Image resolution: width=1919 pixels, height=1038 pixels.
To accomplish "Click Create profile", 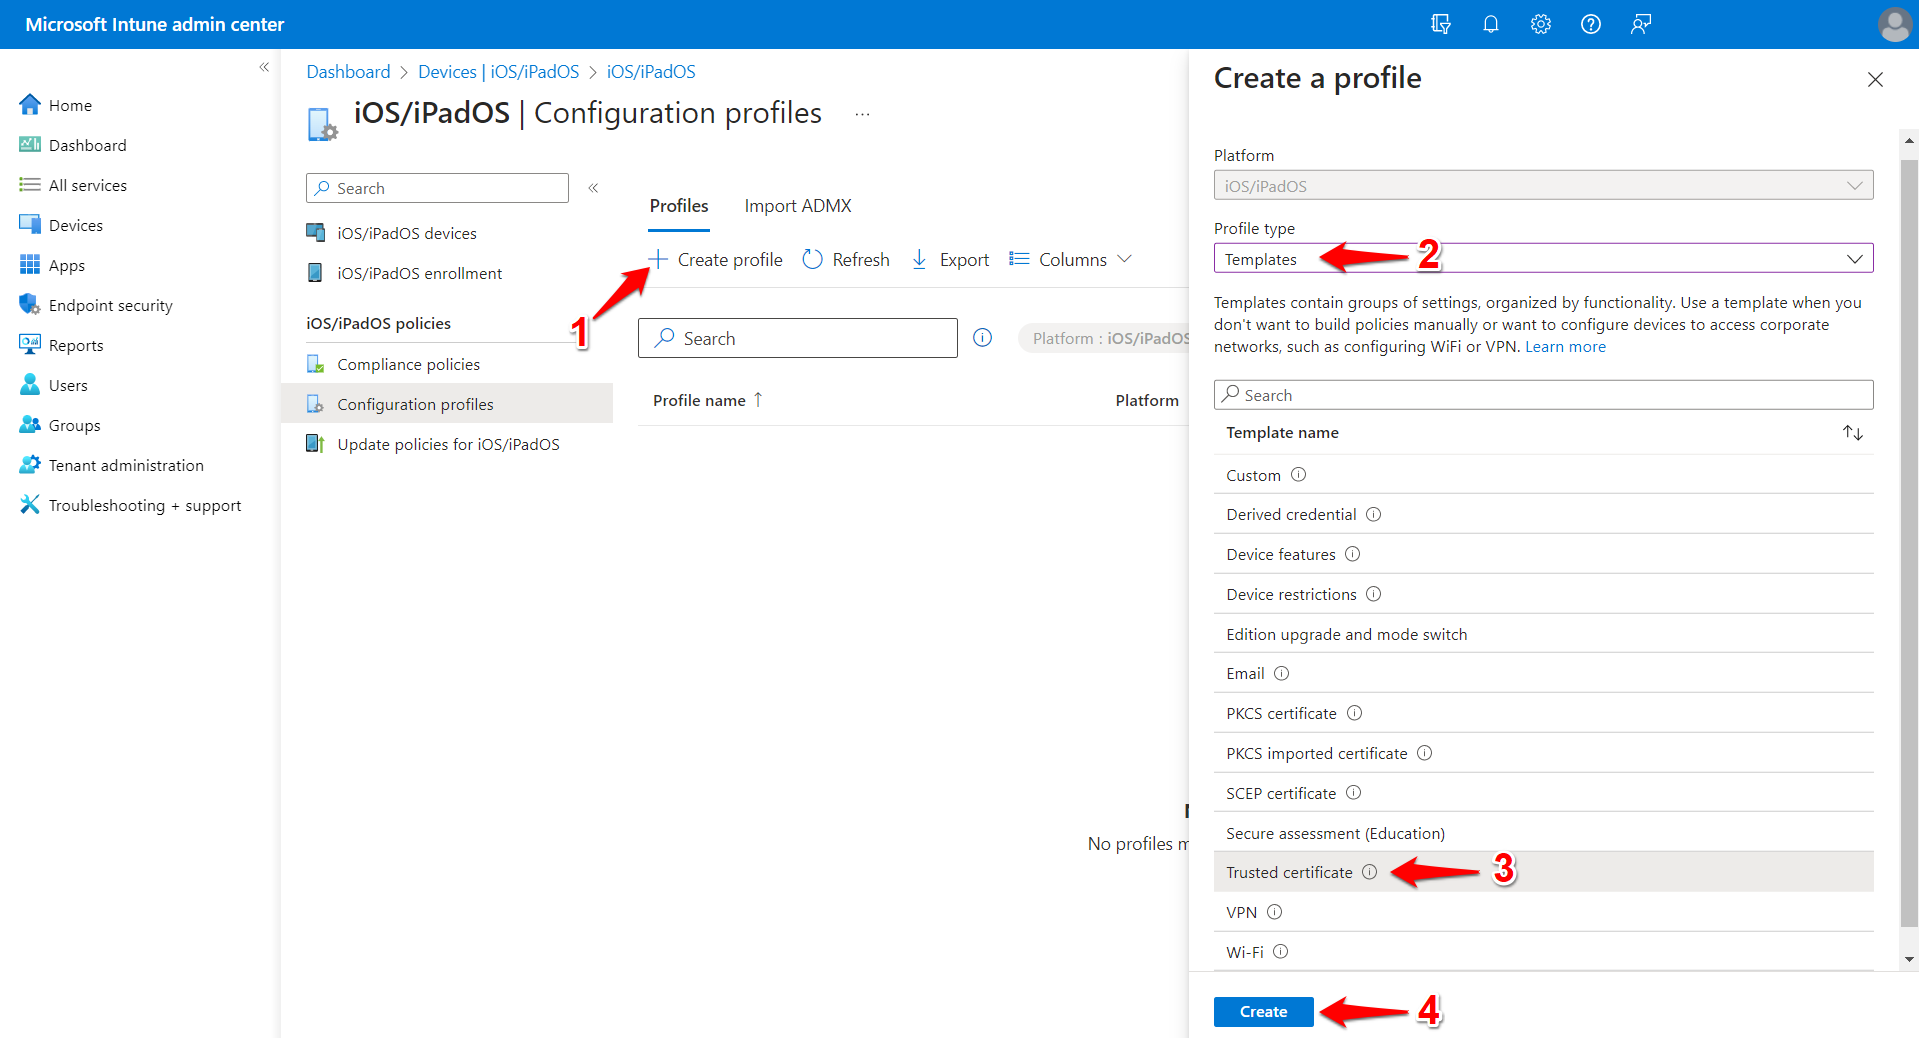I will coord(715,260).
